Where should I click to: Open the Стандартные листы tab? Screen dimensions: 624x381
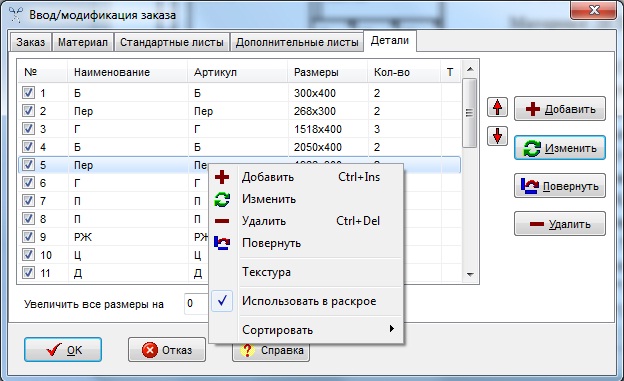point(172,42)
